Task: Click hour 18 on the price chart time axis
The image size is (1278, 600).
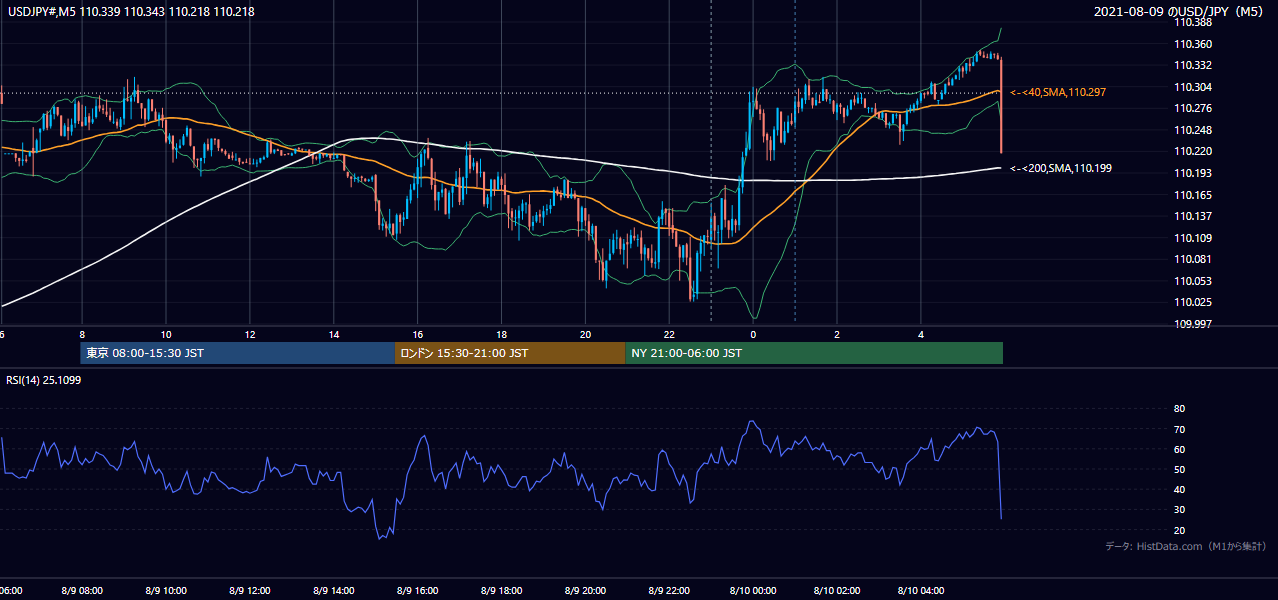Action: 501,334
